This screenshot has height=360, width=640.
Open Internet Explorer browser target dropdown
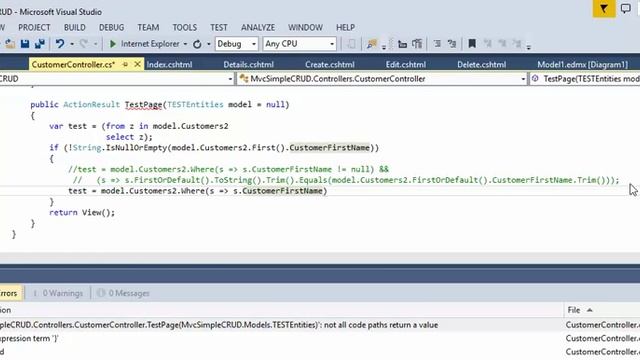click(x=185, y=44)
